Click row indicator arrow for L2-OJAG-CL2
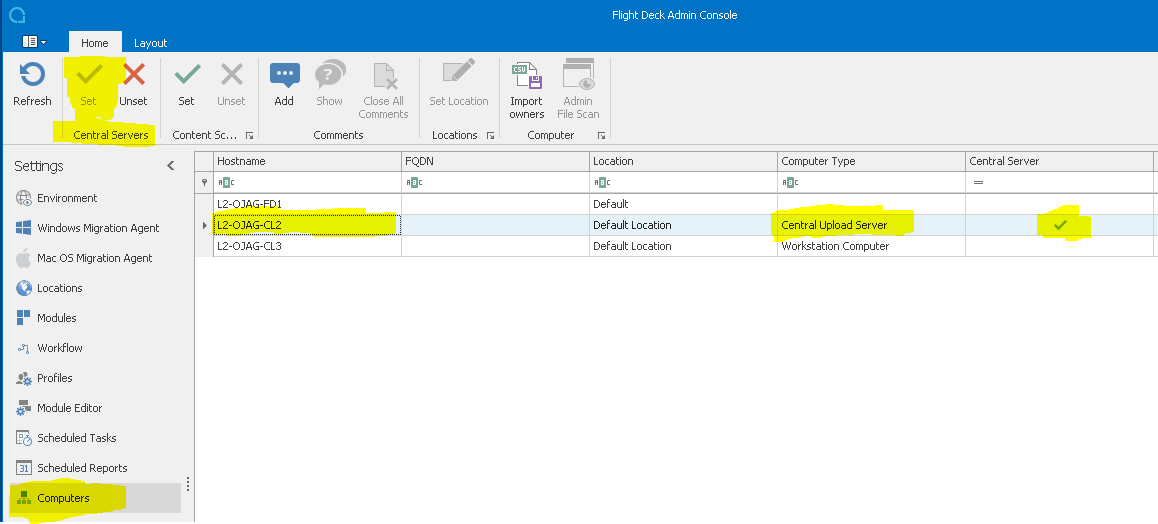Screen dimensions: 1158x524 coord(205,225)
